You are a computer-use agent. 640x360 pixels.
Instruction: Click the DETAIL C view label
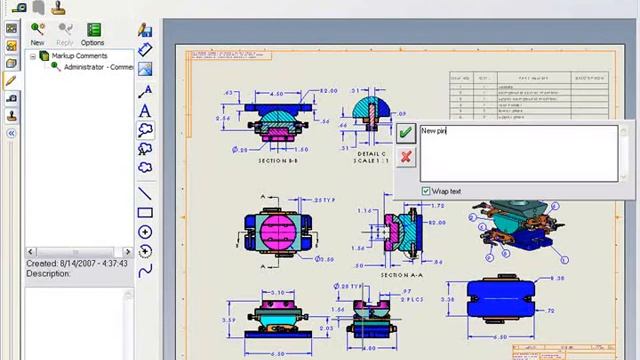coord(371,154)
